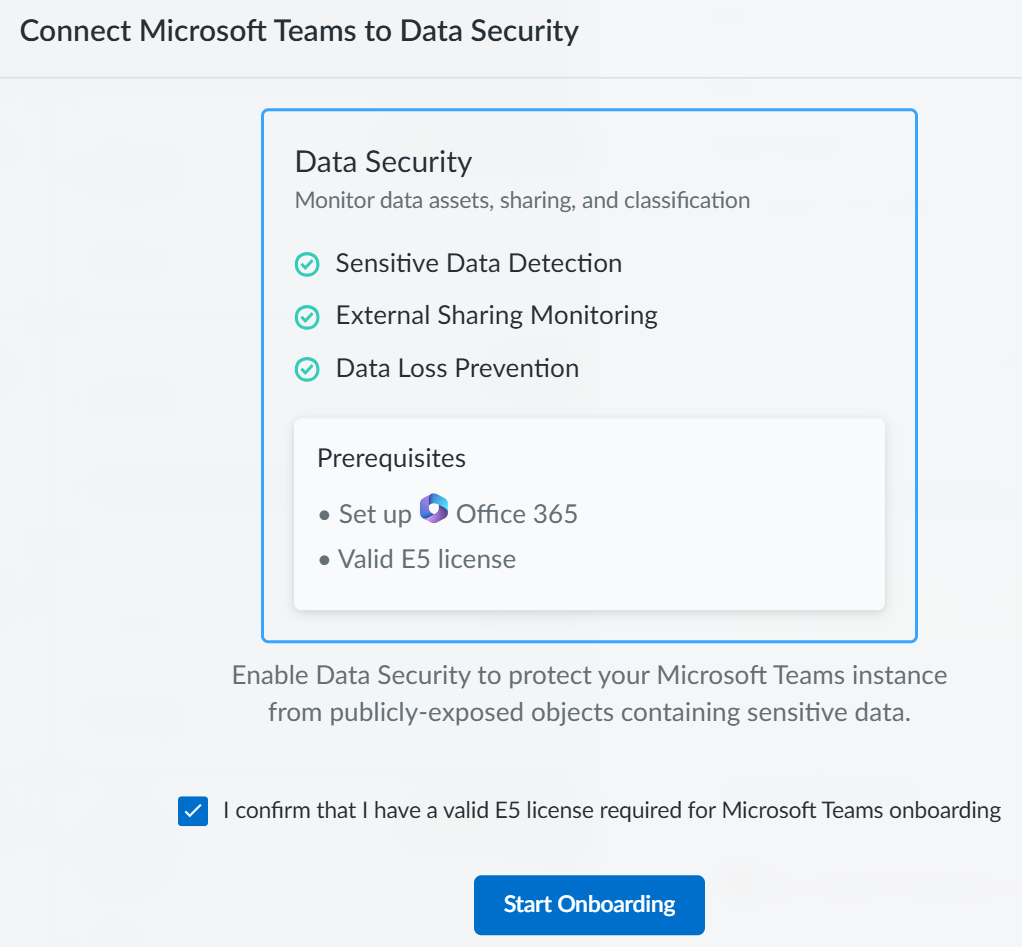Click the Sensitive Data Detection checkmark icon
The width and height of the screenshot is (1022, 947).
pyautogui.click(x=307, y=264)
